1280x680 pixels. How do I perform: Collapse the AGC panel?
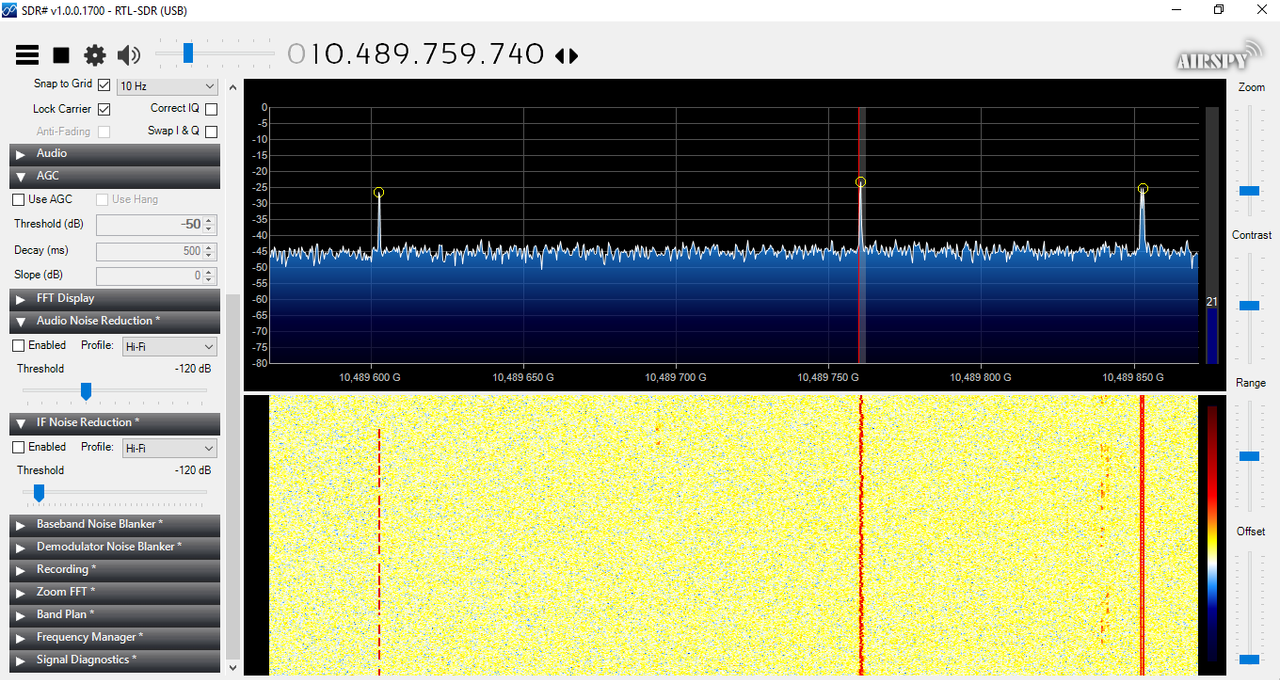click(115, 176)
